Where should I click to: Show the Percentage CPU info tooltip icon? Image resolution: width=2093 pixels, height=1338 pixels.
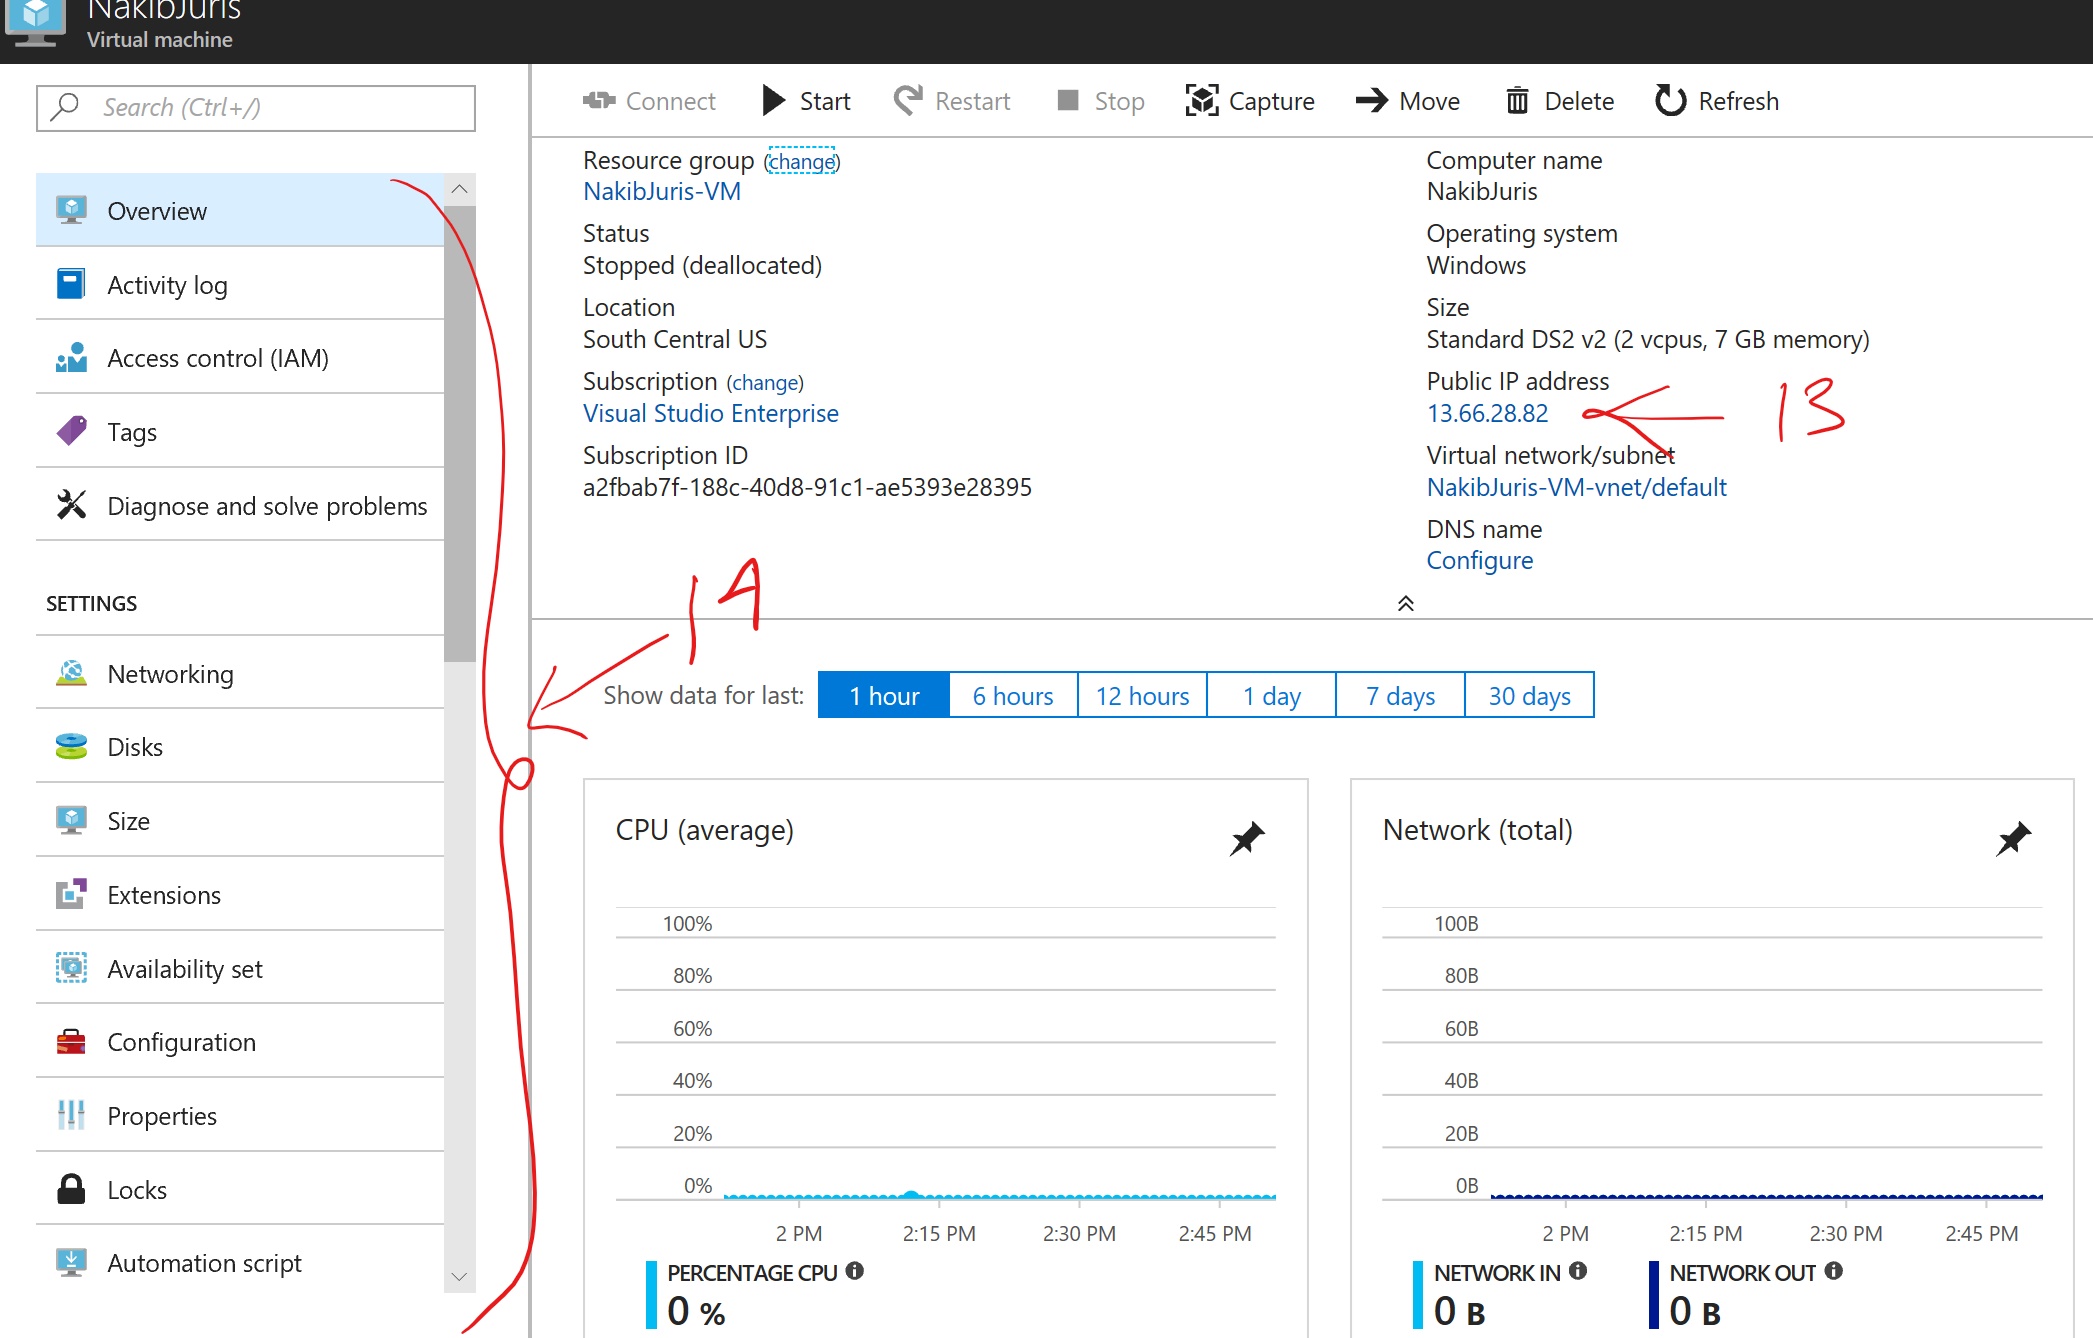(x=855, y=1271)
